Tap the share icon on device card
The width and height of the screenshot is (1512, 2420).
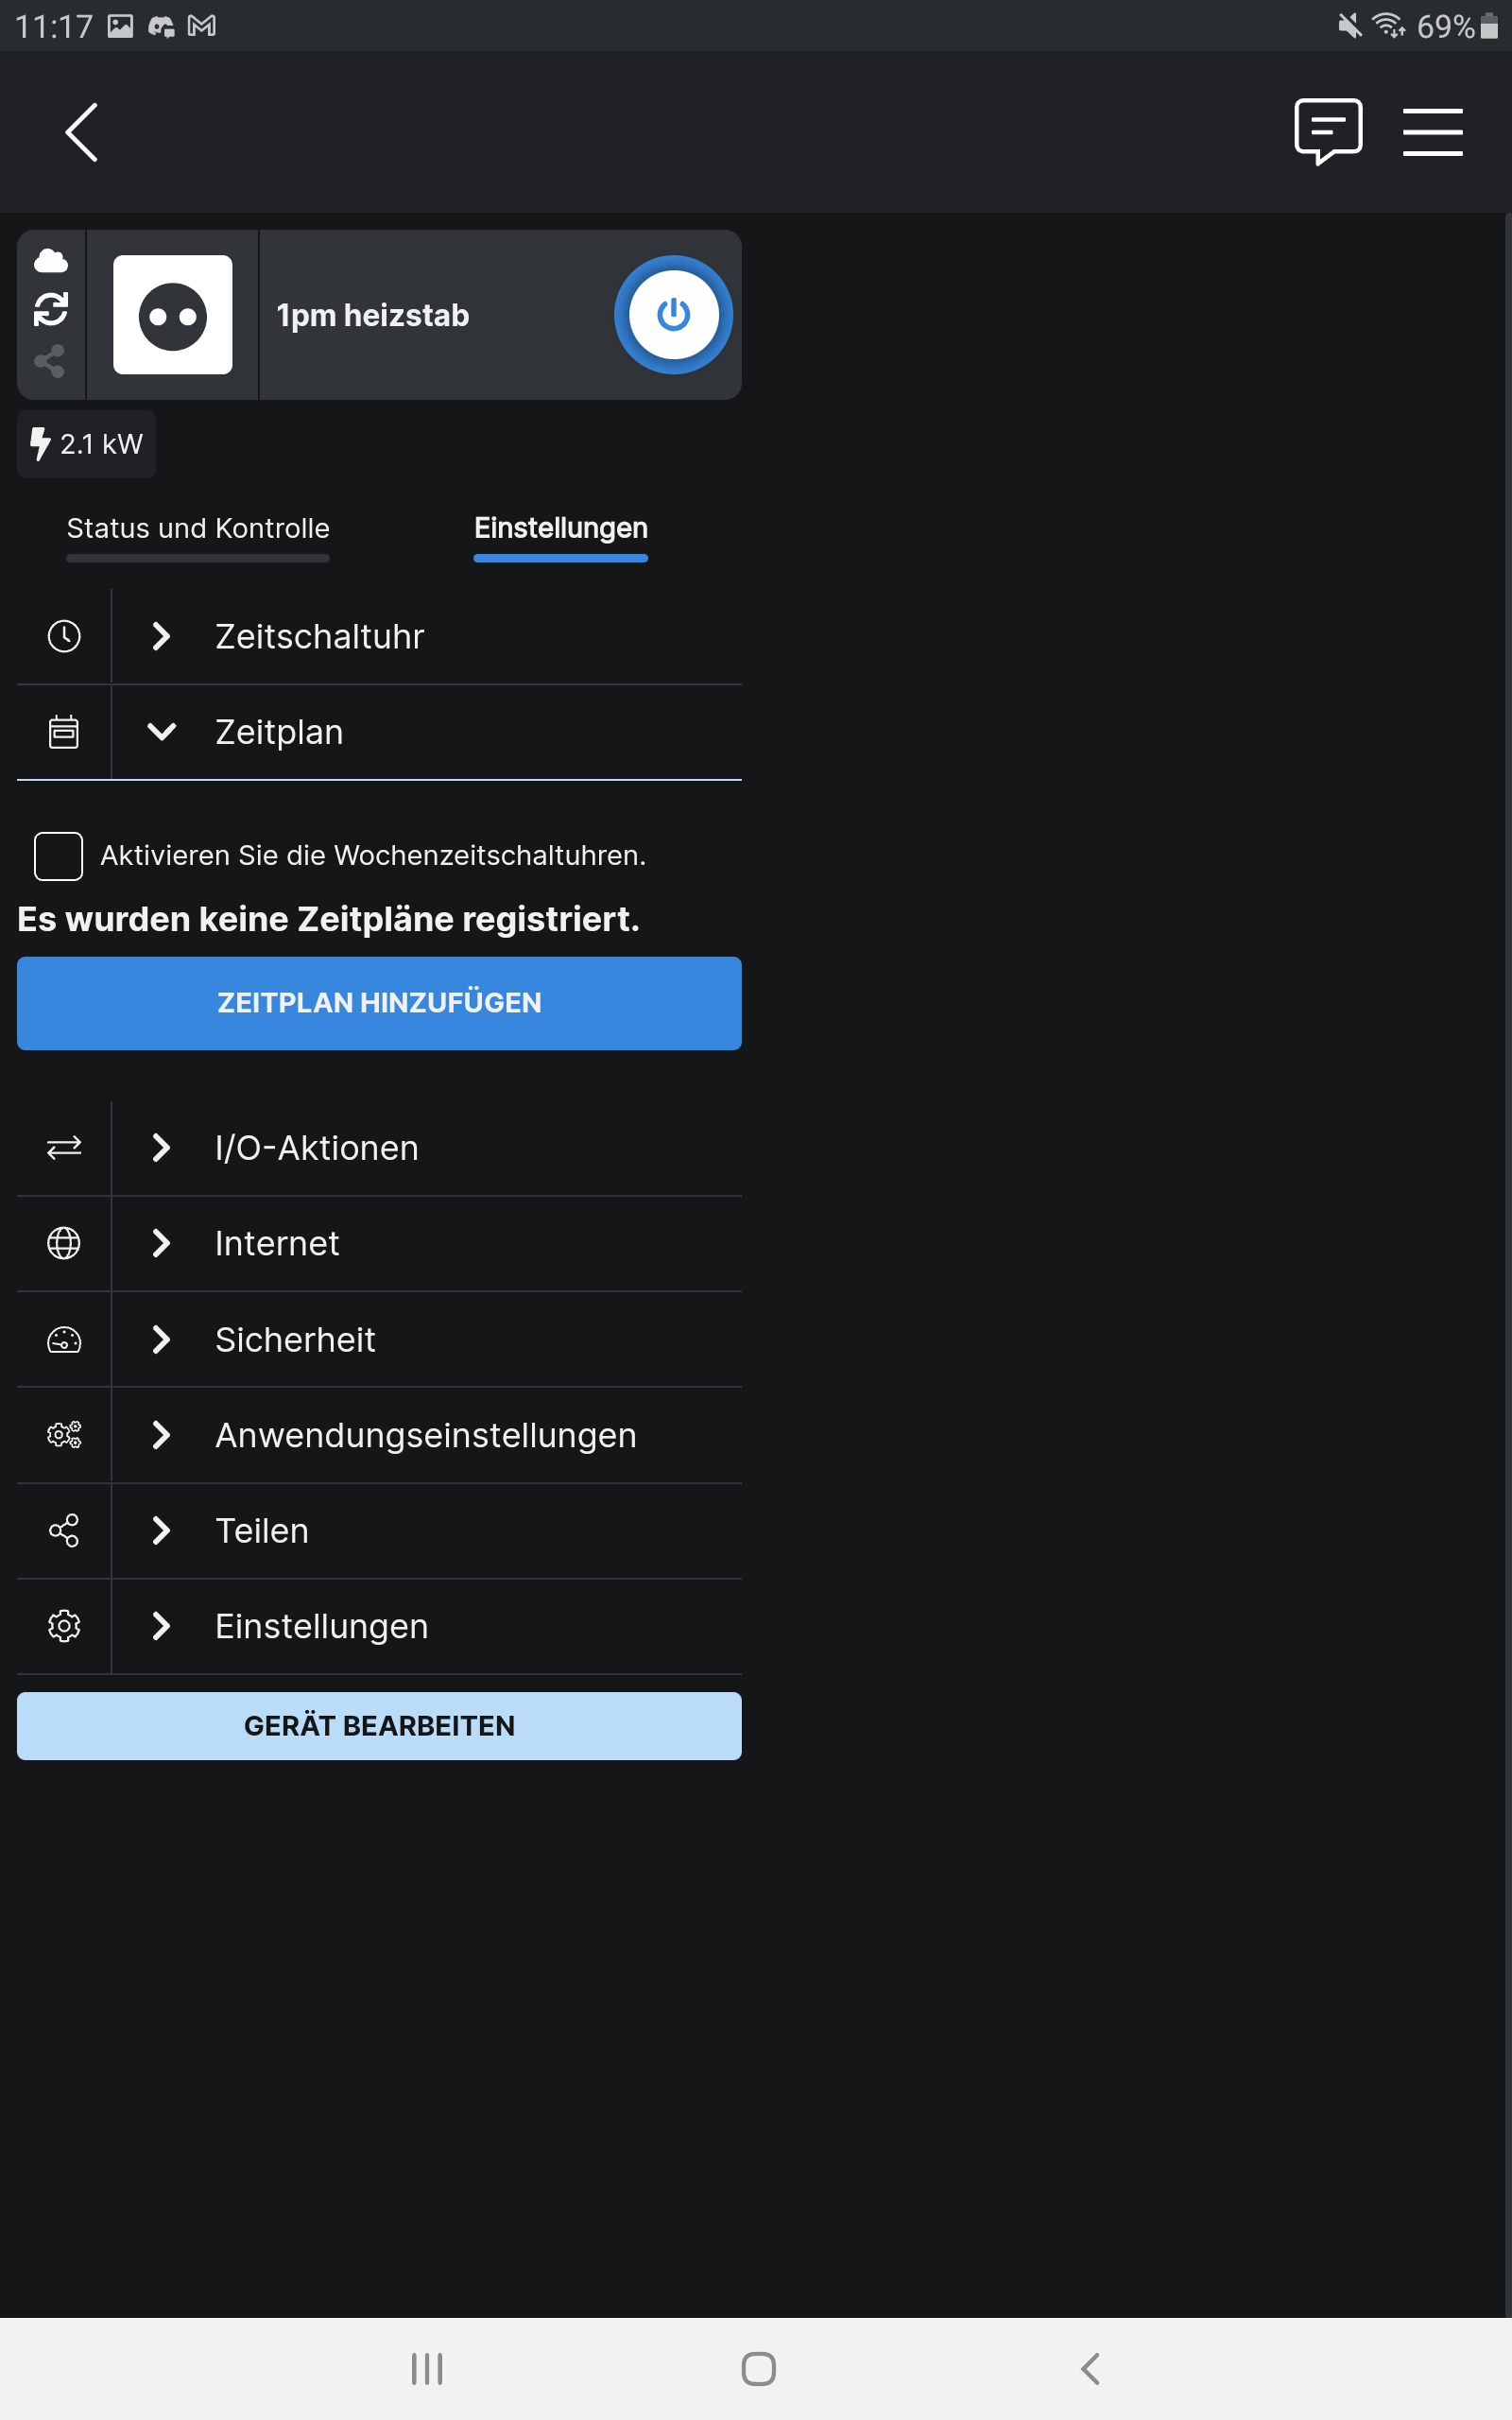[x=50, y=361]
